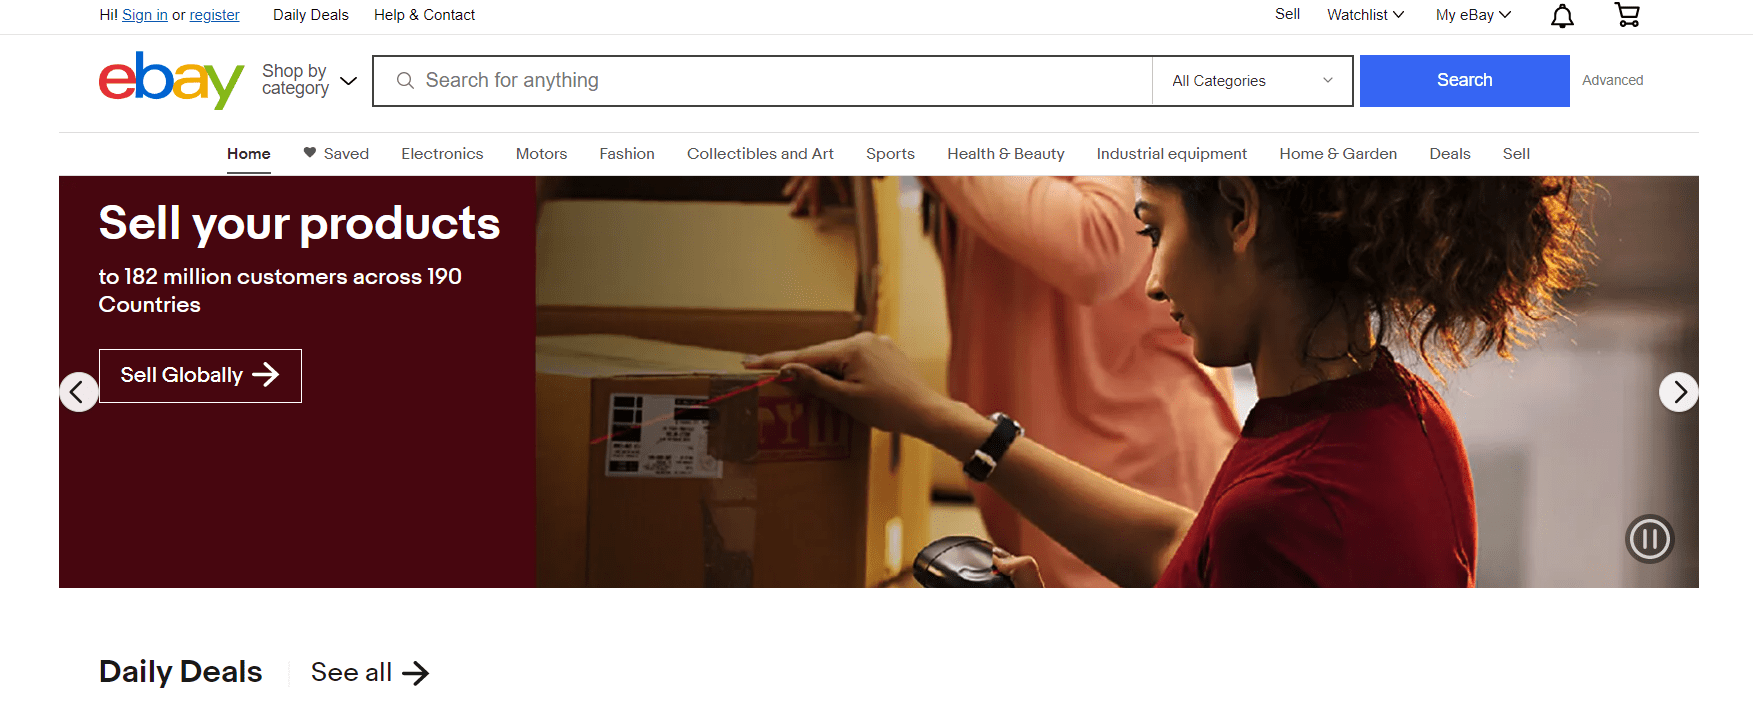Advance to next banner slide
Image resolution: width=1753 pixels, height=711 pixels.
tap(1679, 392)
